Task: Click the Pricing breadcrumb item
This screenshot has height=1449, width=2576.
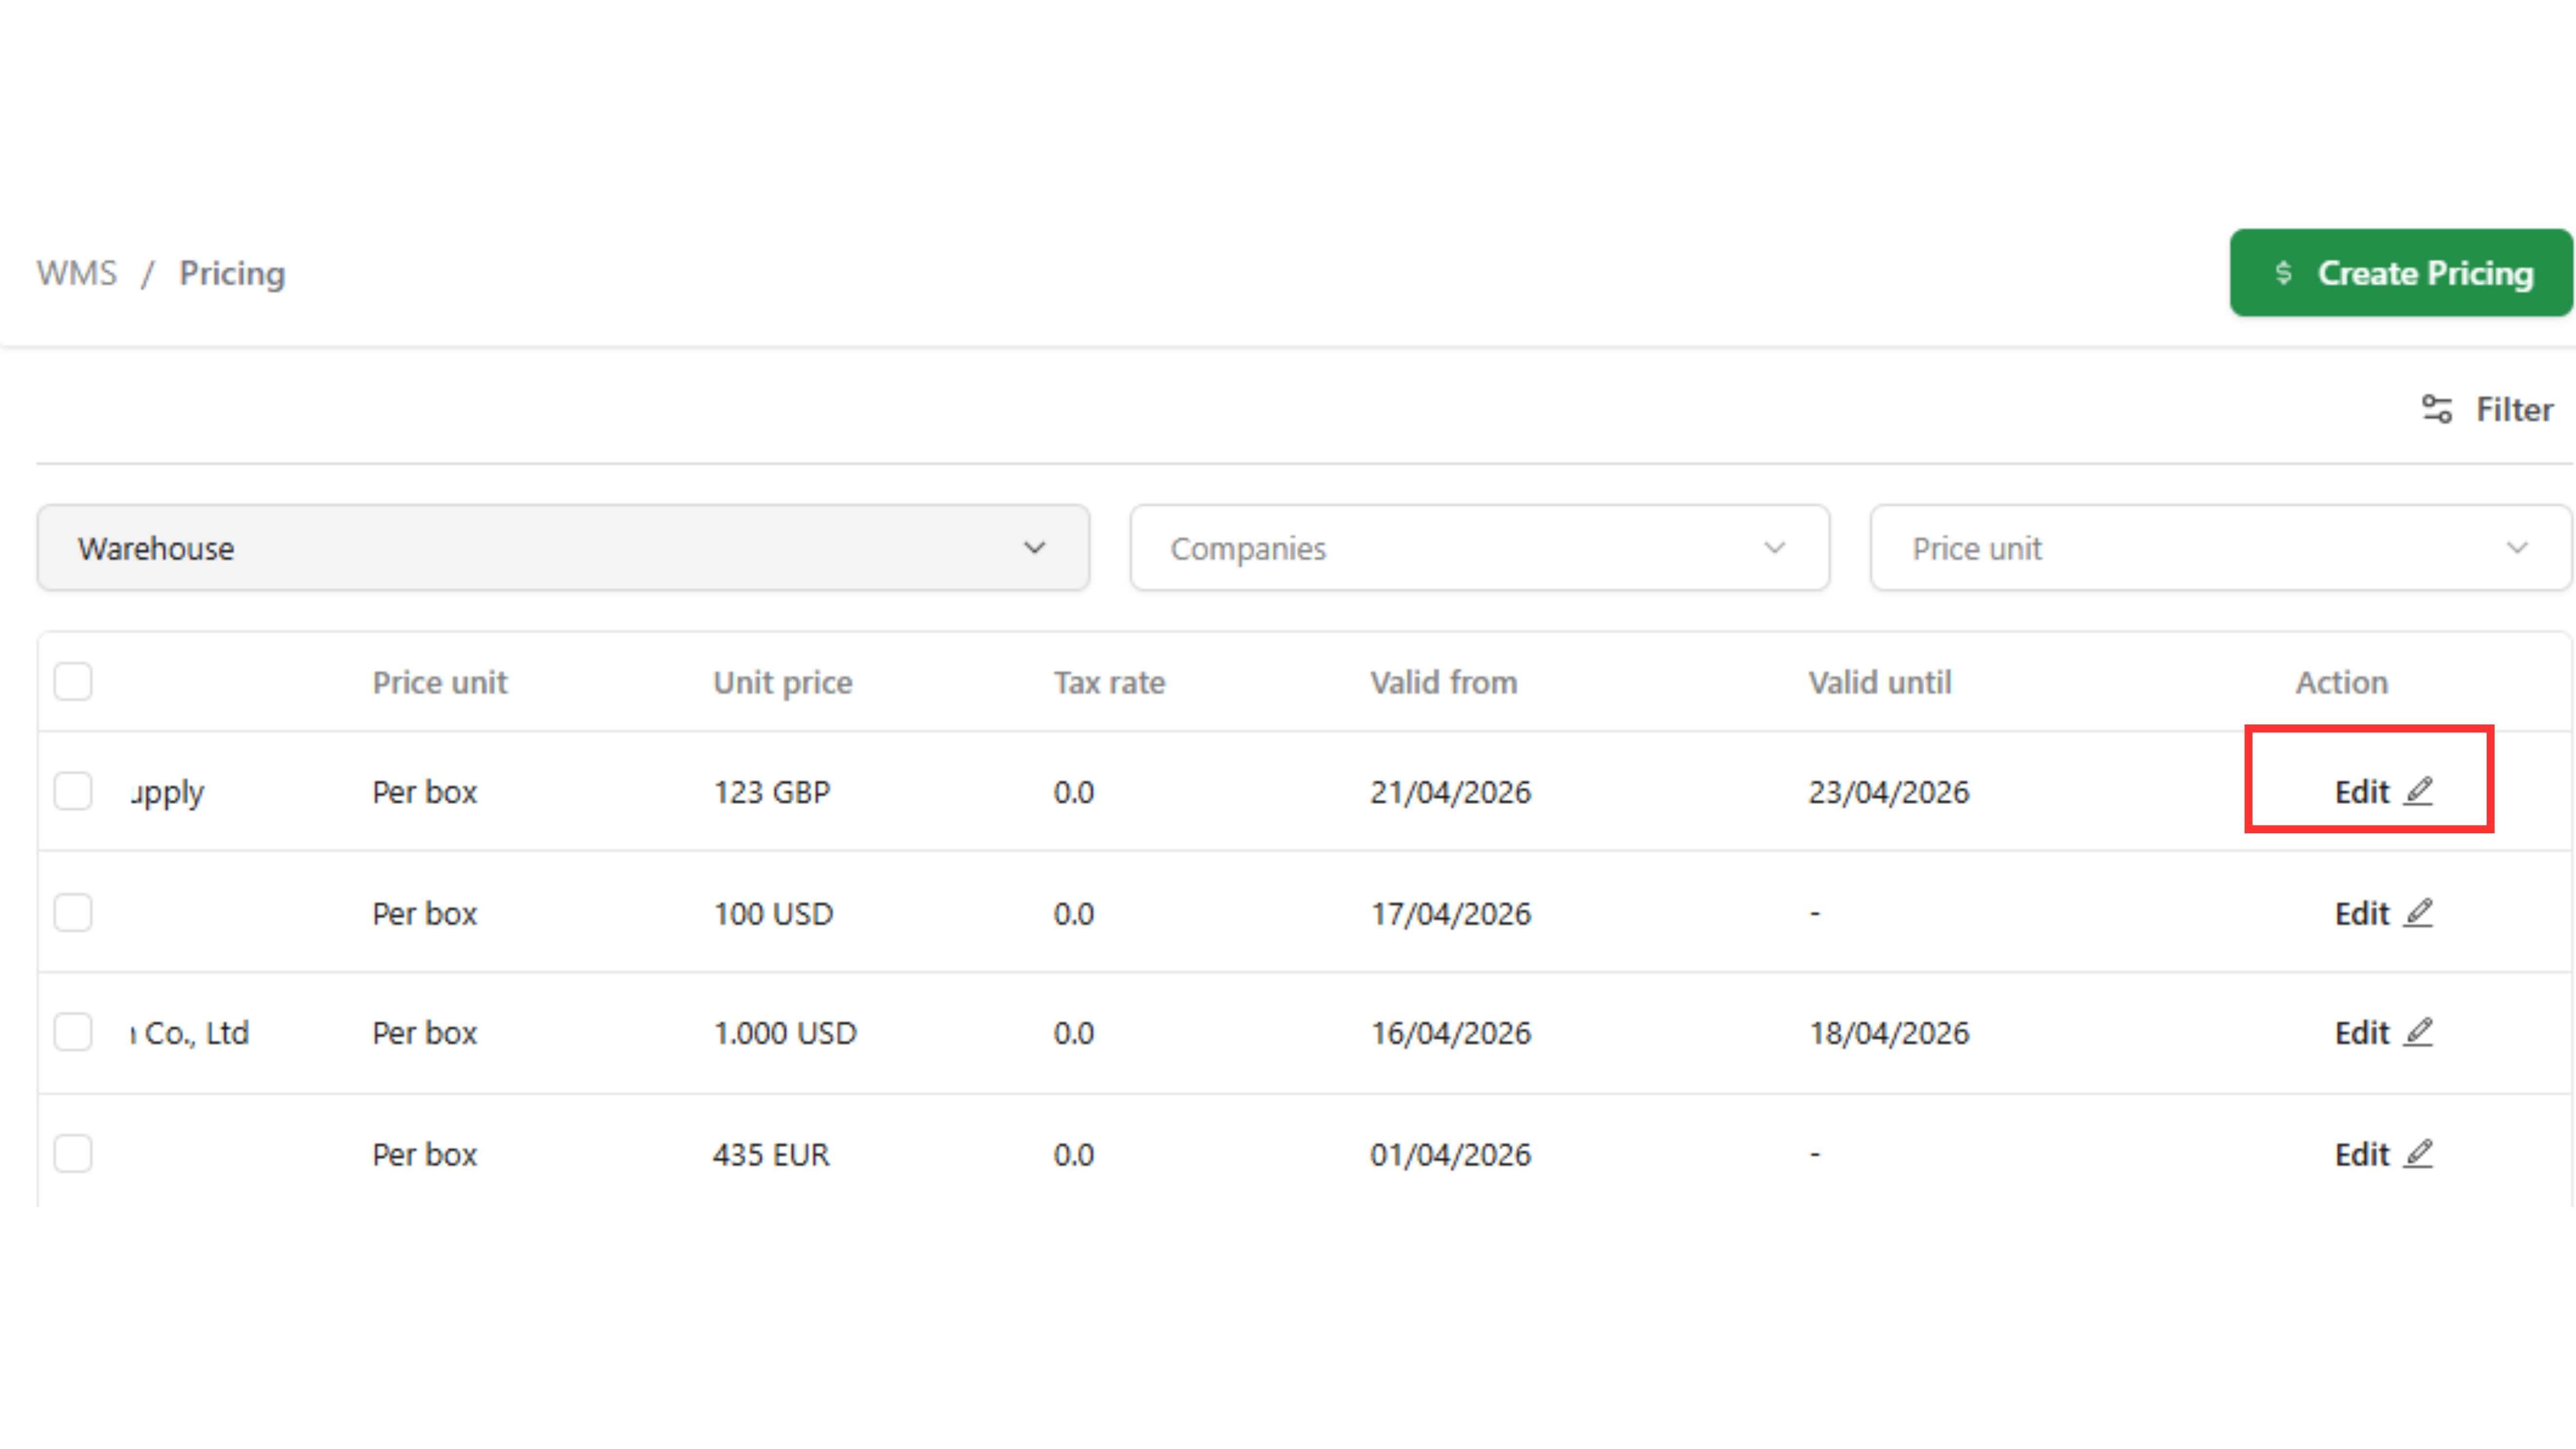Action: pyautogui.click(x=232, y=273)
